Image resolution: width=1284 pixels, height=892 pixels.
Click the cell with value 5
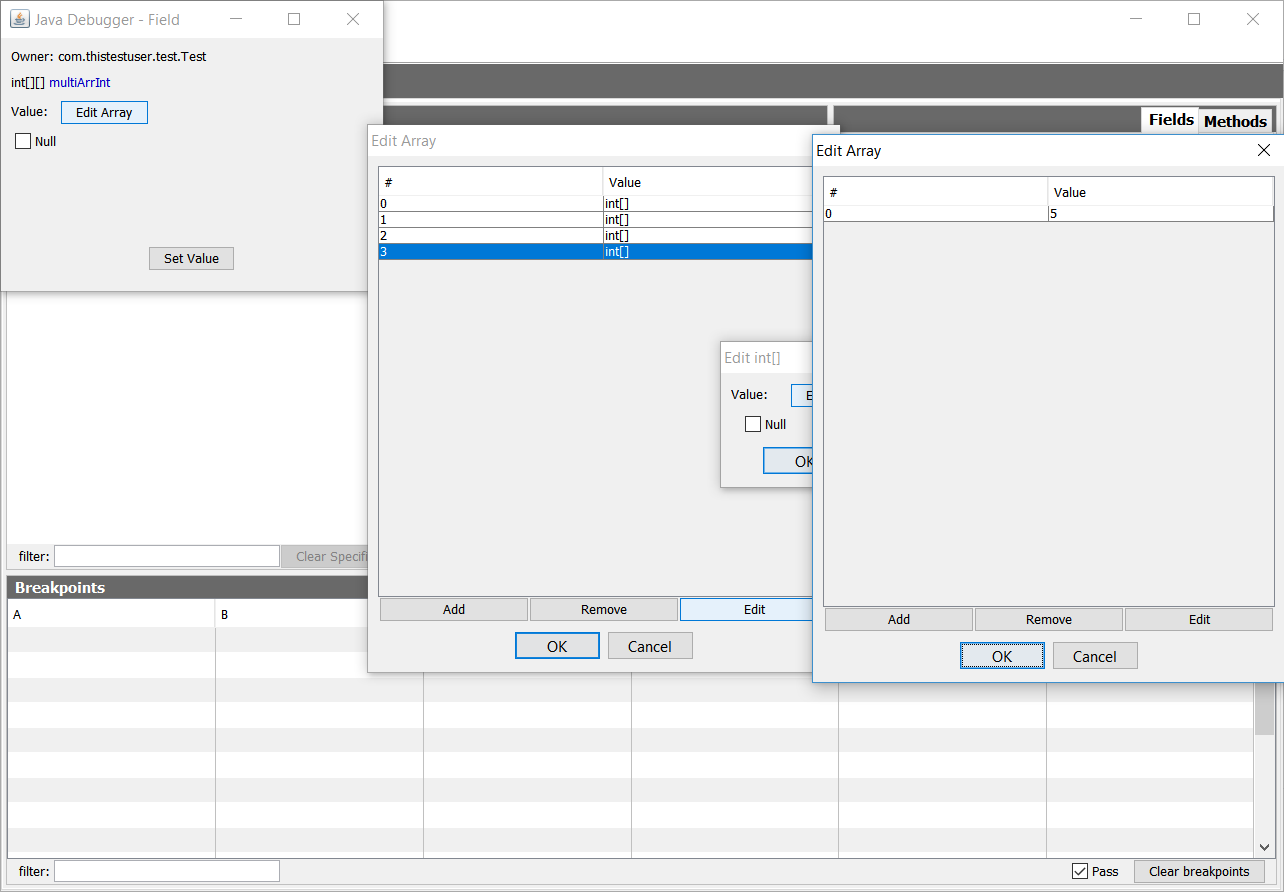(1160, 214)
